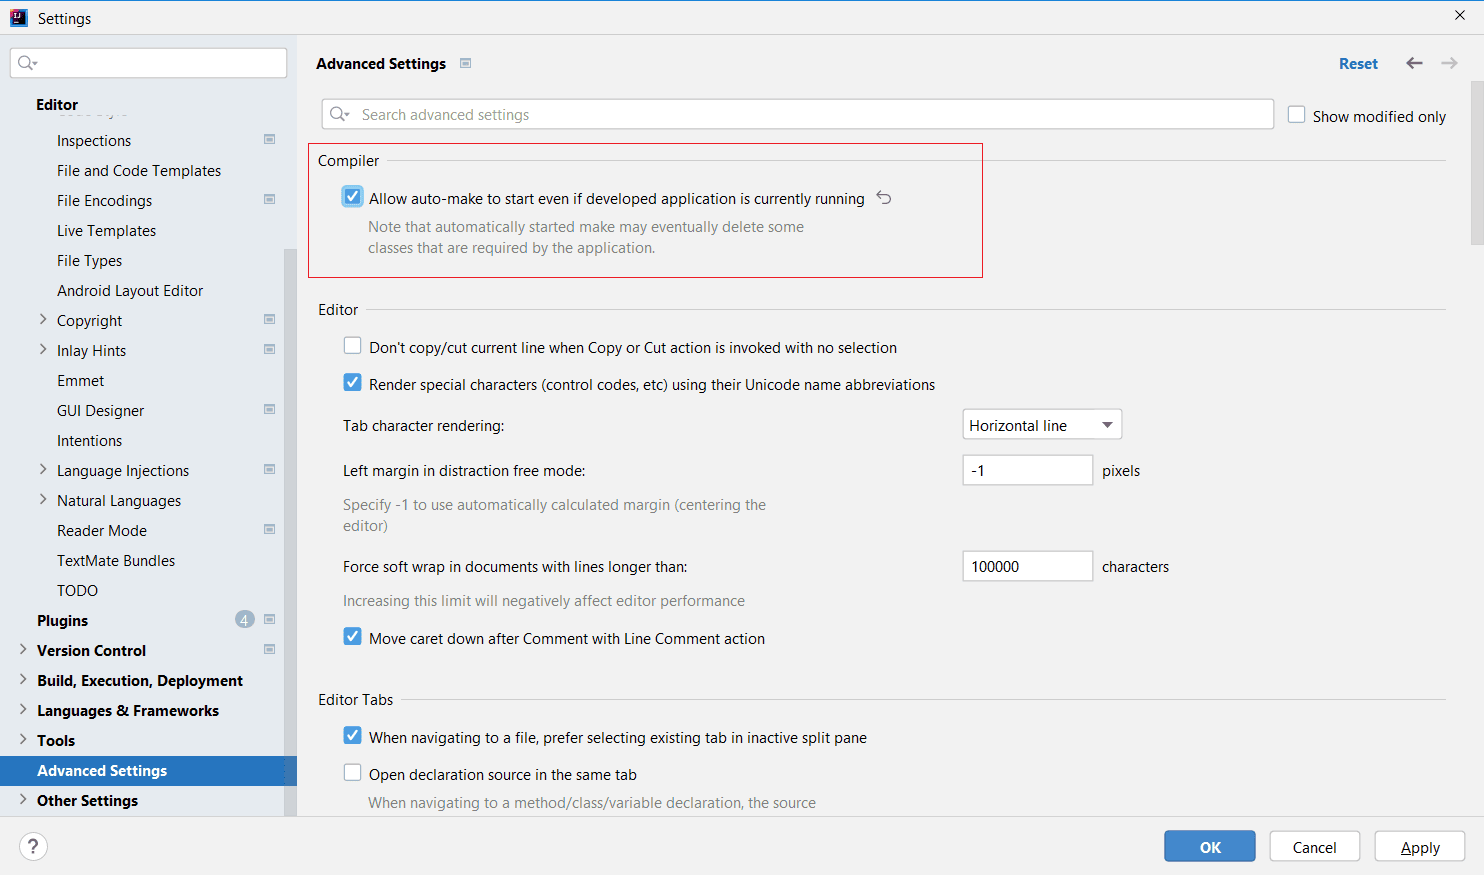Select Live Templates in settings tree

point(106,231)
